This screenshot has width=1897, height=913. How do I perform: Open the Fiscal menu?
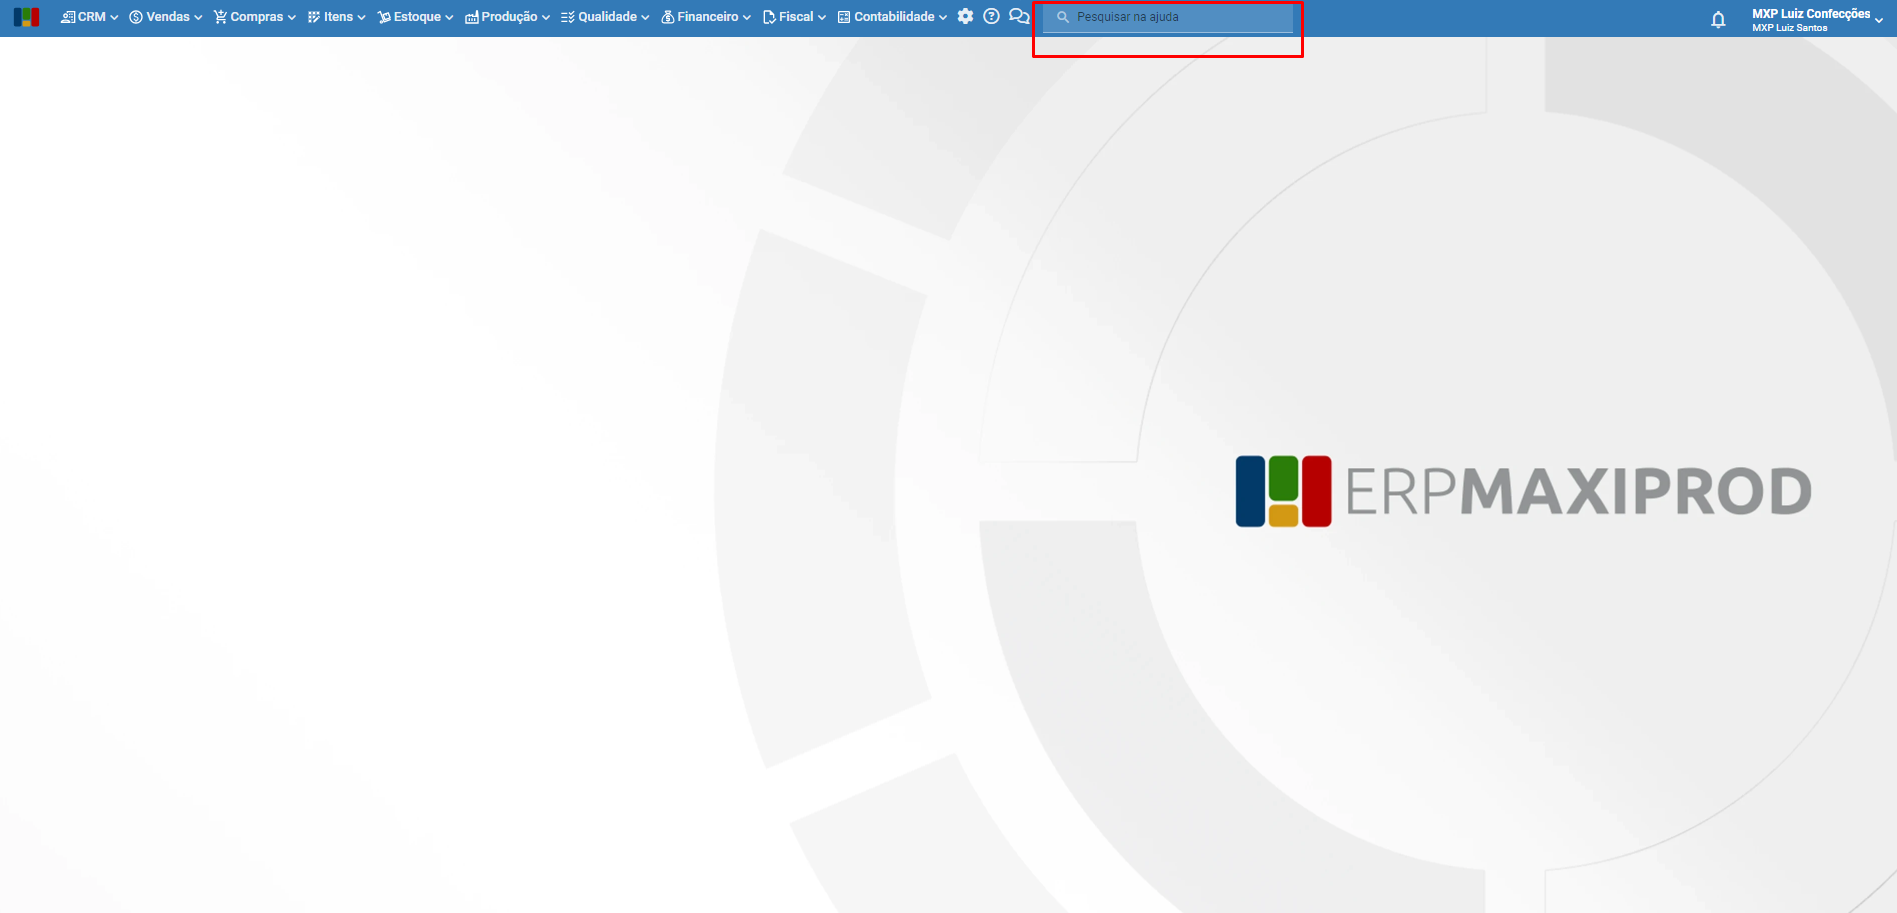[794, 17]
